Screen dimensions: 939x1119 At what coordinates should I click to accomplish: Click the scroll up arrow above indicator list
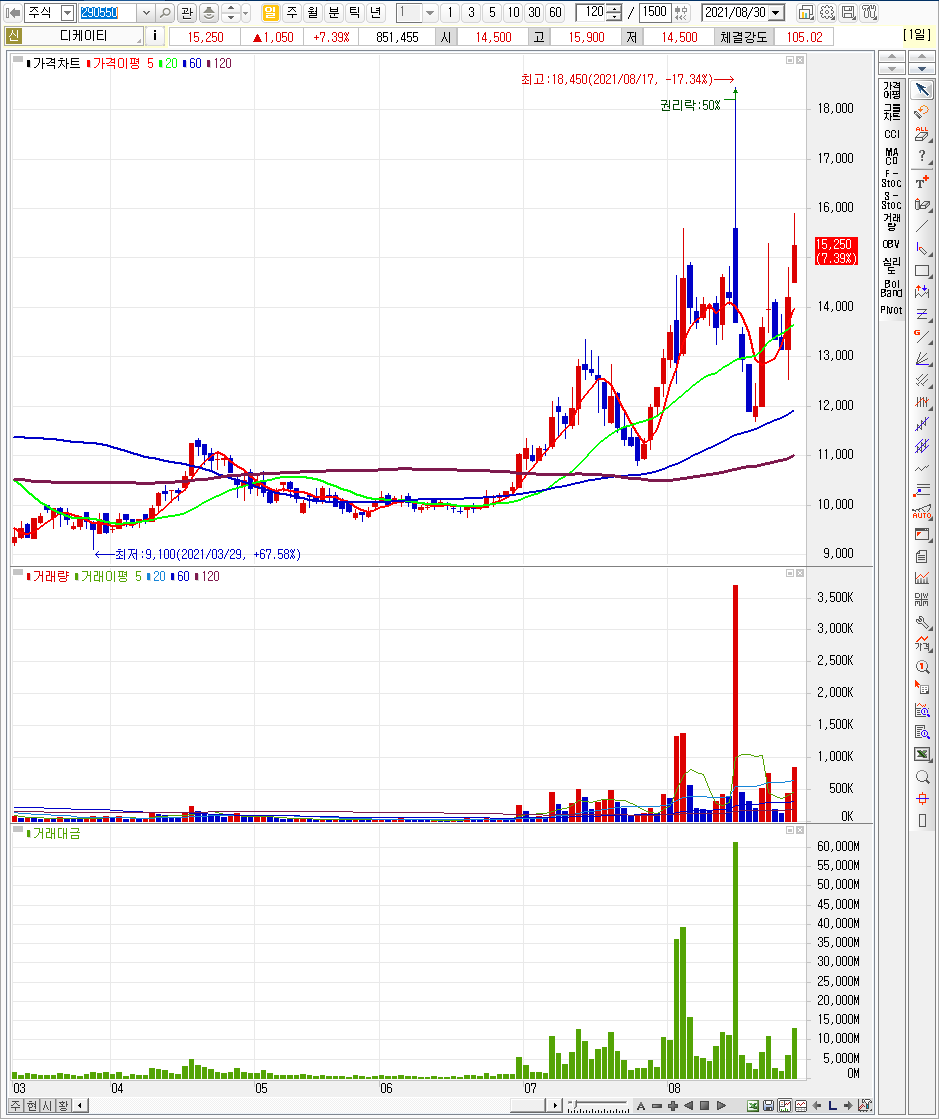click(x=892, y=57)
